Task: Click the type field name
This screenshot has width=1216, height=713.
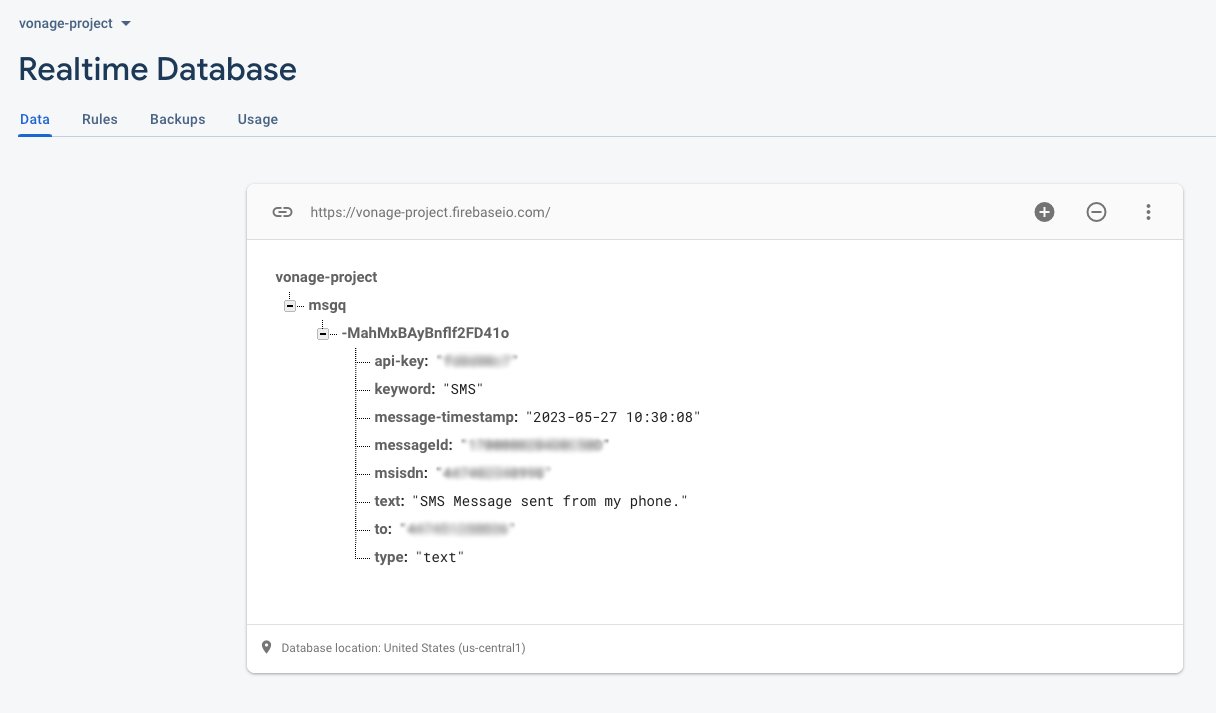Action: point(391,557)
